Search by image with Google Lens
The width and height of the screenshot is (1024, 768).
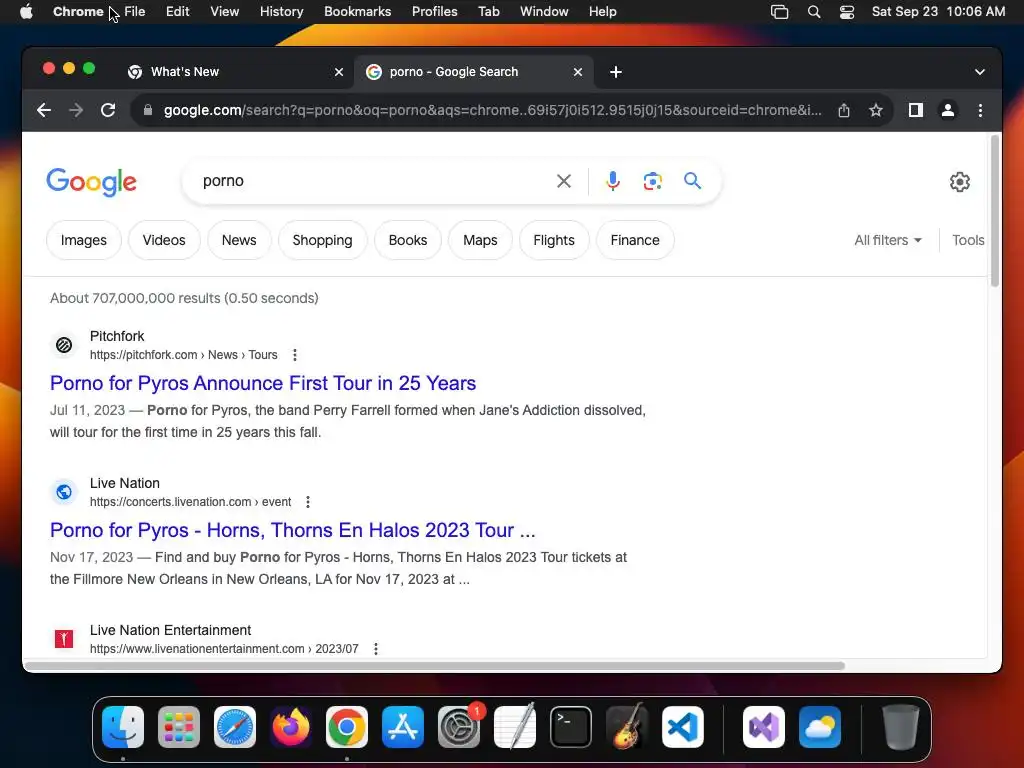[x=652, y=181]
